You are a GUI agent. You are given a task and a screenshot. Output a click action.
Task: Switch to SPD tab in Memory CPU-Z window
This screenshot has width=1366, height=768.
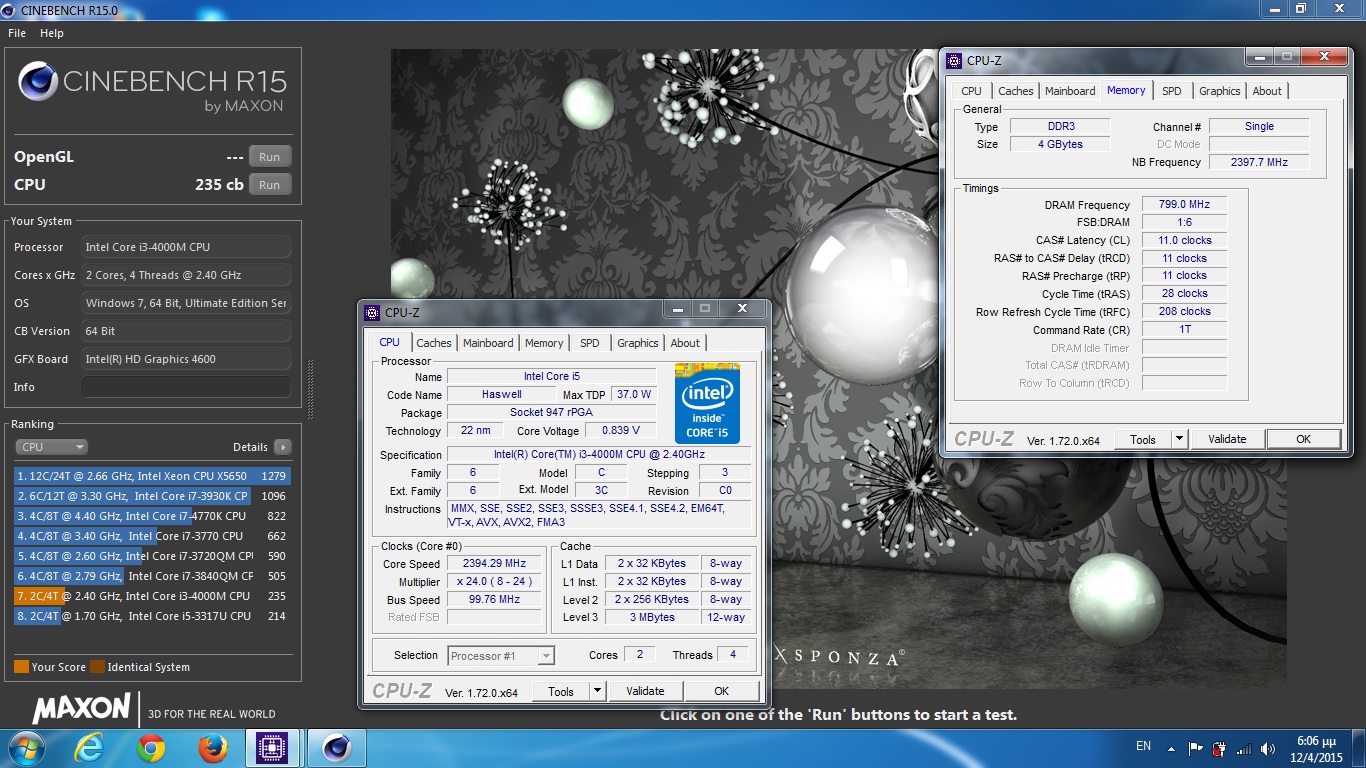1172,91
